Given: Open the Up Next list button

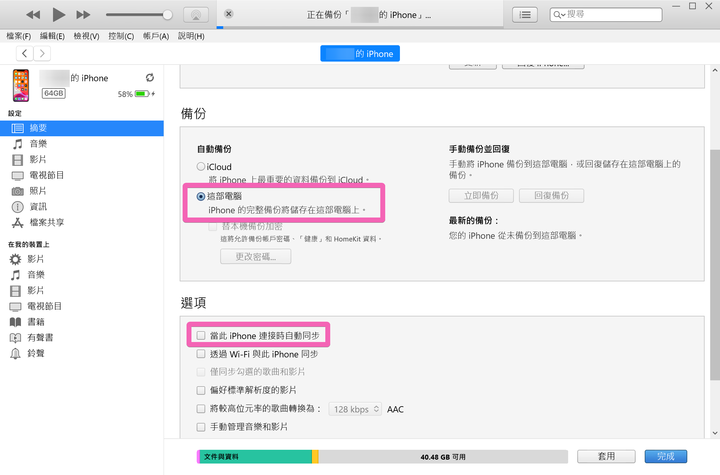Looking at the screenshot, I should 525,15.
